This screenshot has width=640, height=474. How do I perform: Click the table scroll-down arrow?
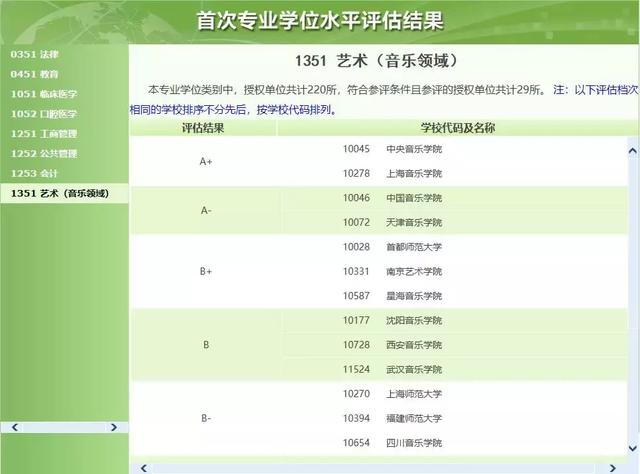[x=633, y=448]
